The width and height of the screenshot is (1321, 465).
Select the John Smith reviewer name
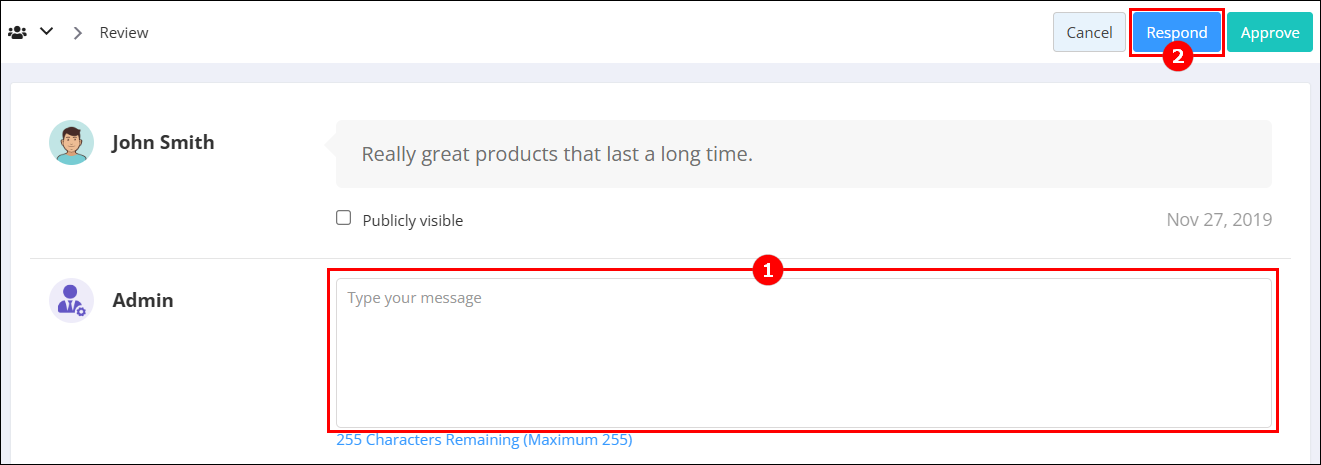163,142
